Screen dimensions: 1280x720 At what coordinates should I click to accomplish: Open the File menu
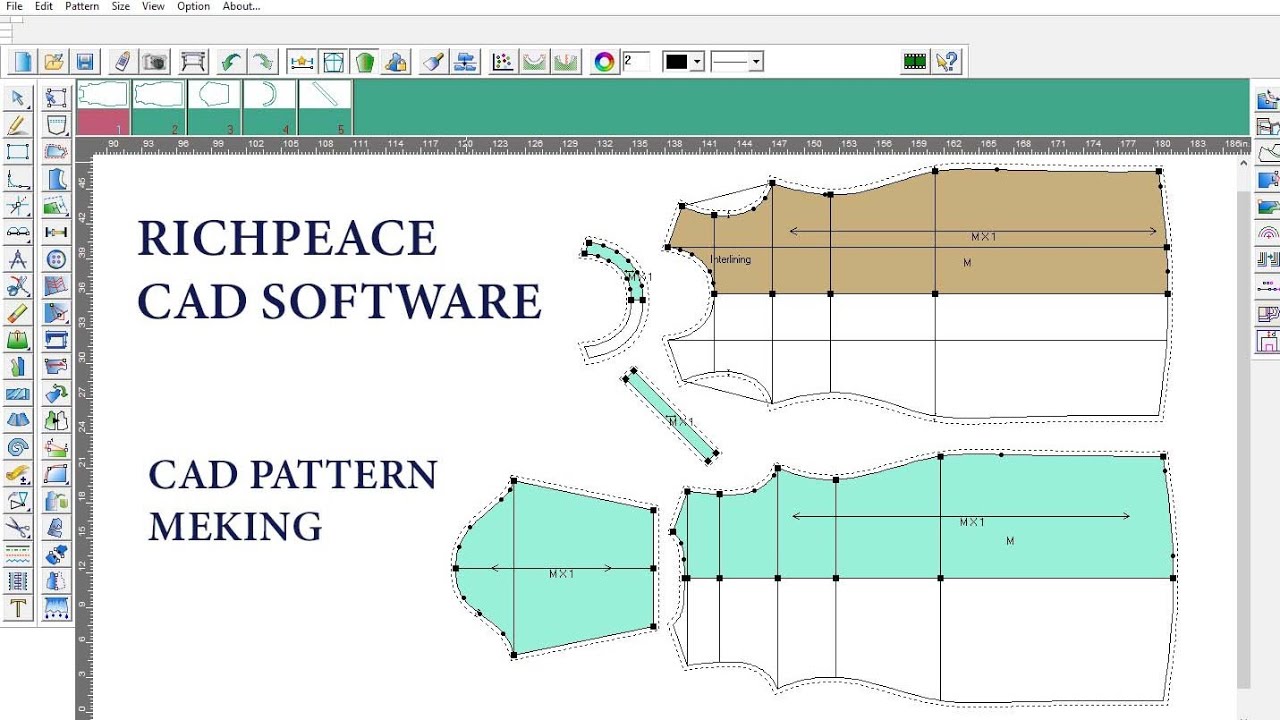(14, 6)
